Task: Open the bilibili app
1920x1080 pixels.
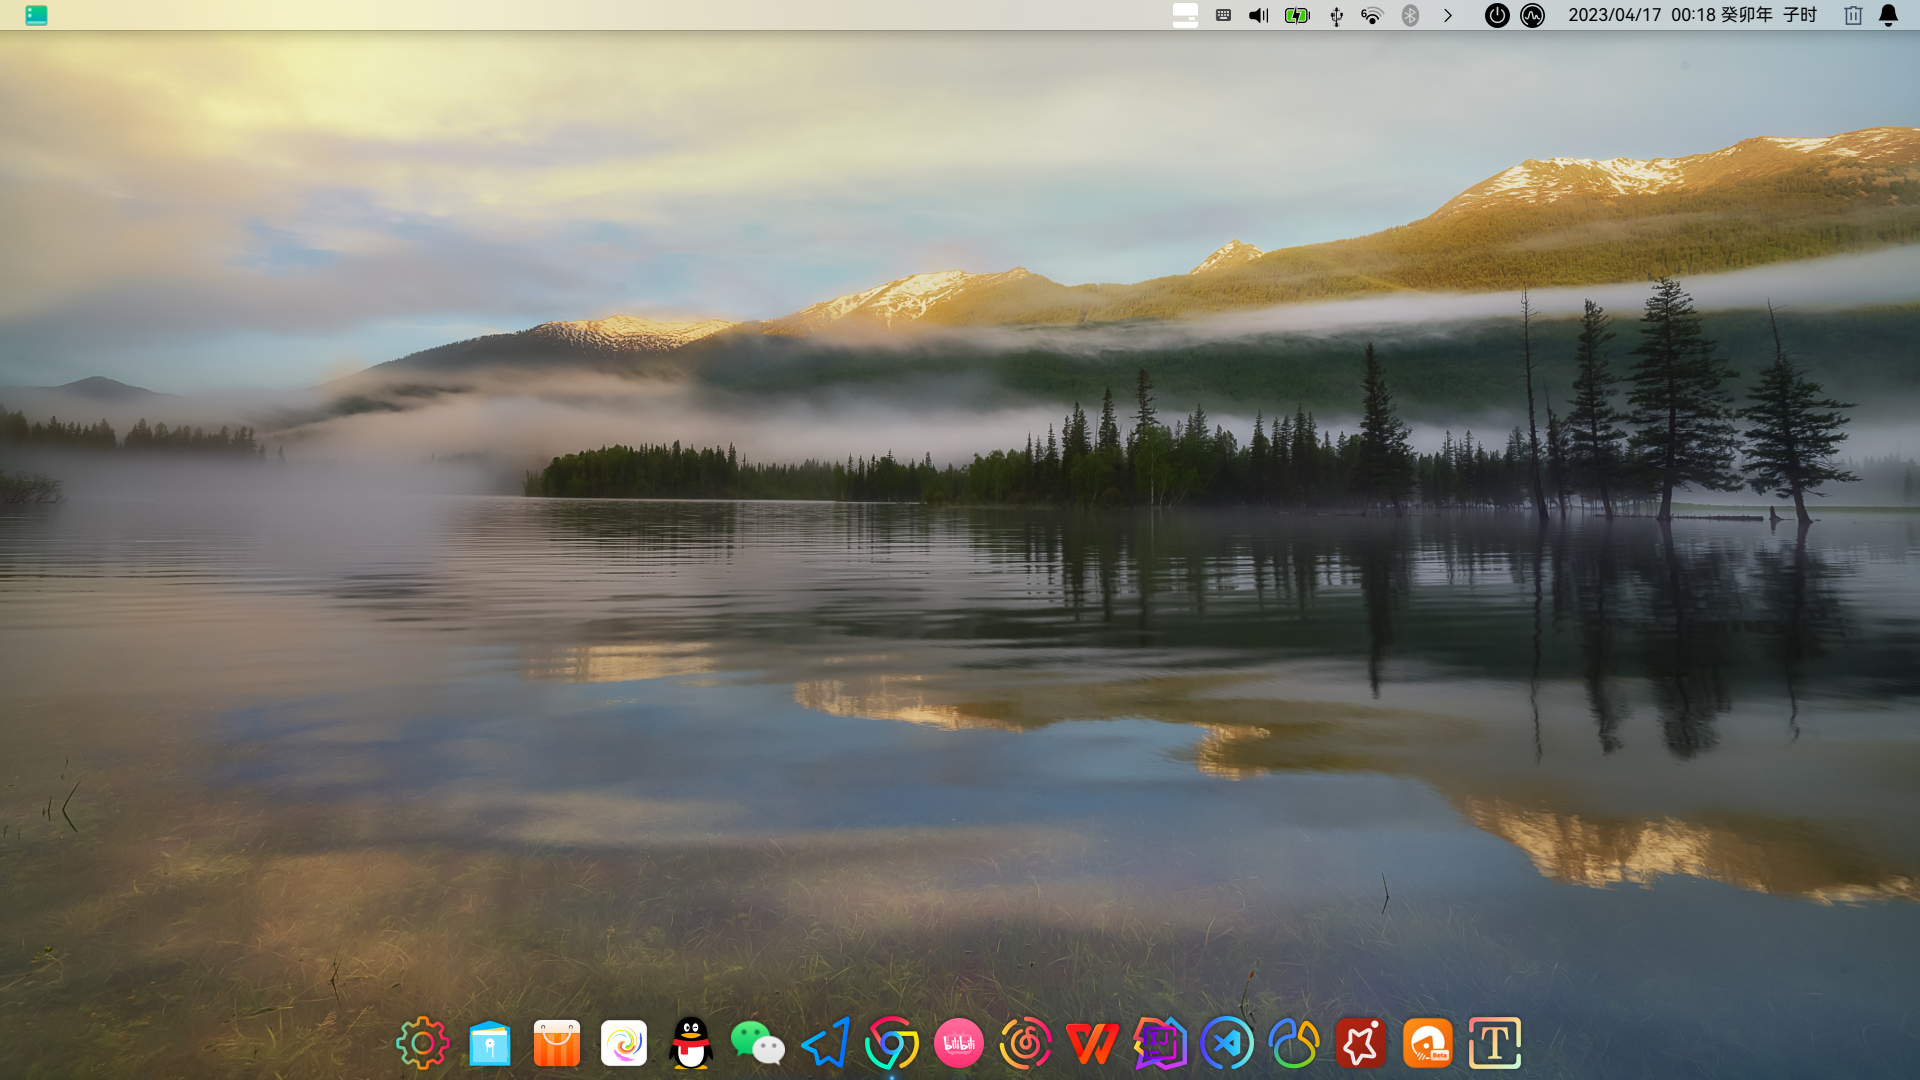Action: 958,1043
